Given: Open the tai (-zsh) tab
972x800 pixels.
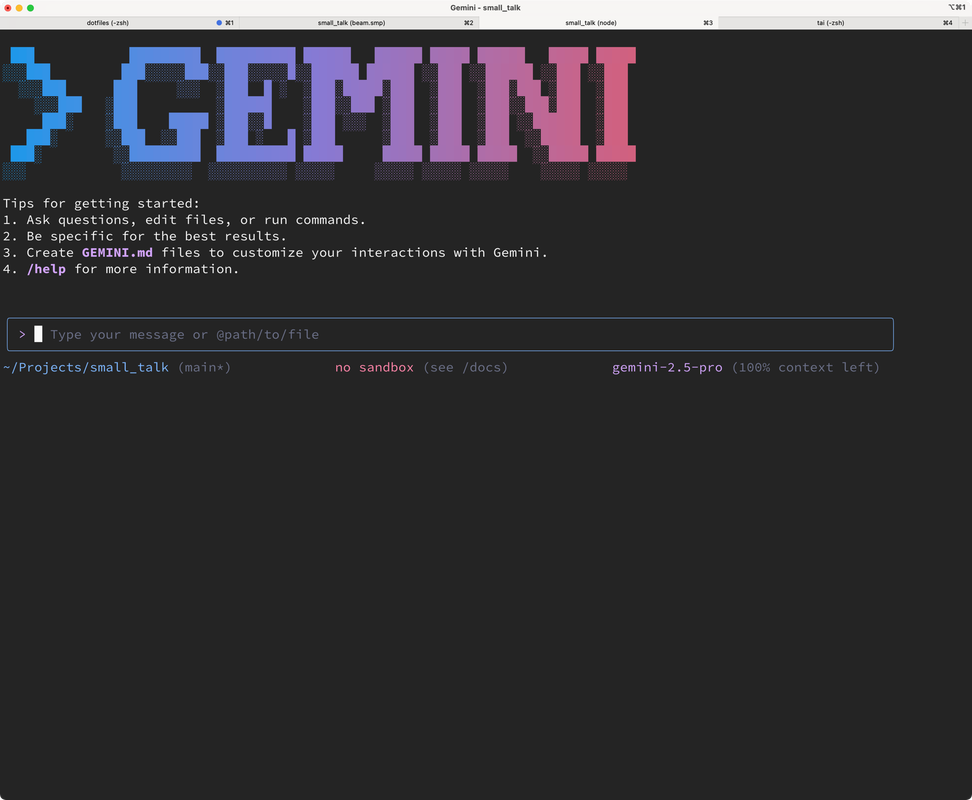Looking at the screenshot, I should tap(837, 23).
